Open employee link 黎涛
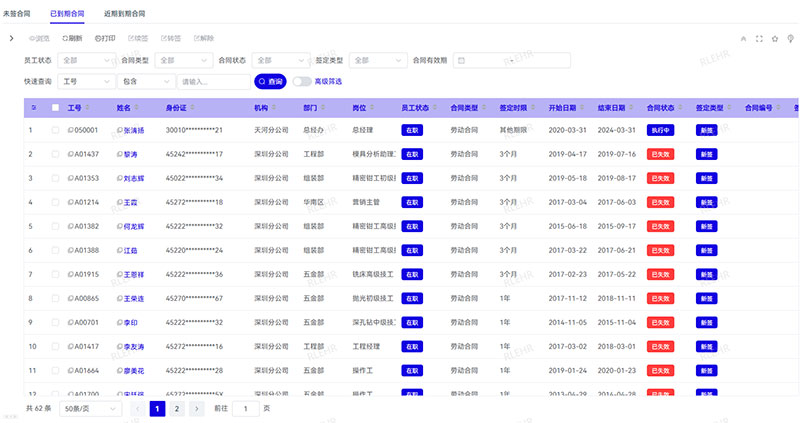Image resolution: width=800 pixels, height=423 pixels. pyautogui.click(x=130, y=154)
